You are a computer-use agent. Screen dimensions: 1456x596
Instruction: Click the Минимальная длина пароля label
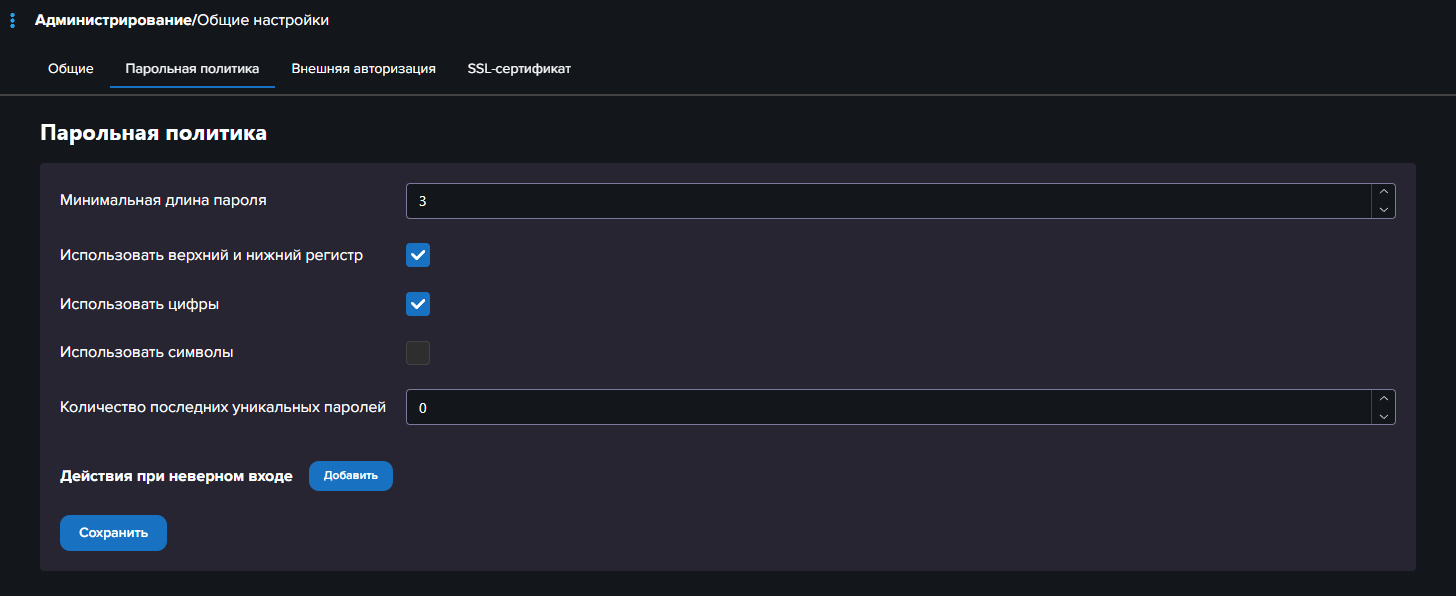163,200
